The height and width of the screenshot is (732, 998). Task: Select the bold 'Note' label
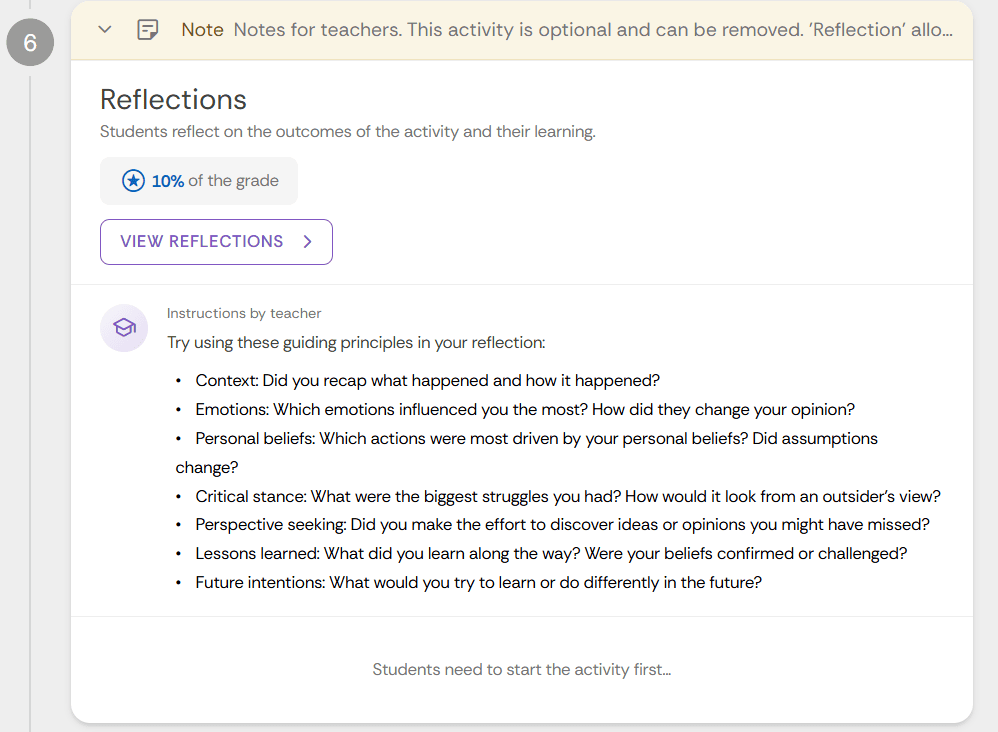(202, 30)
